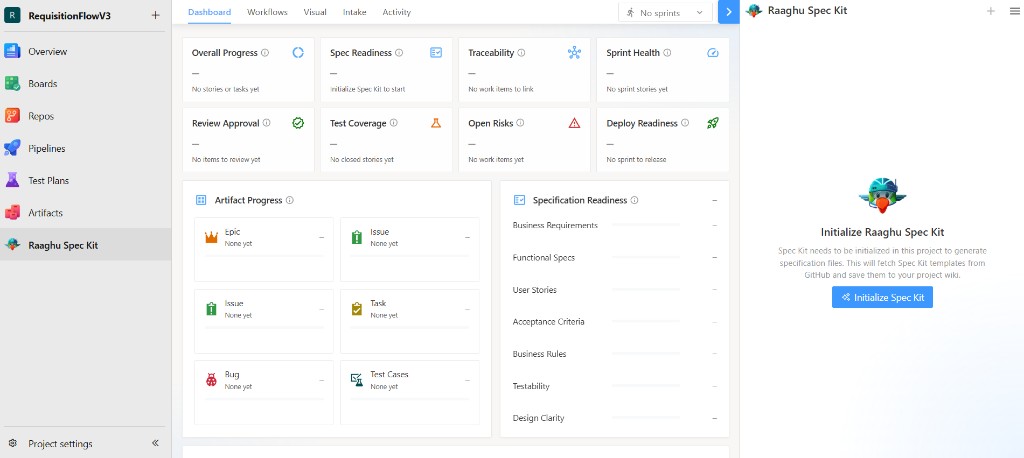
Task: Show info for Traceability
Action: point(521,53)
